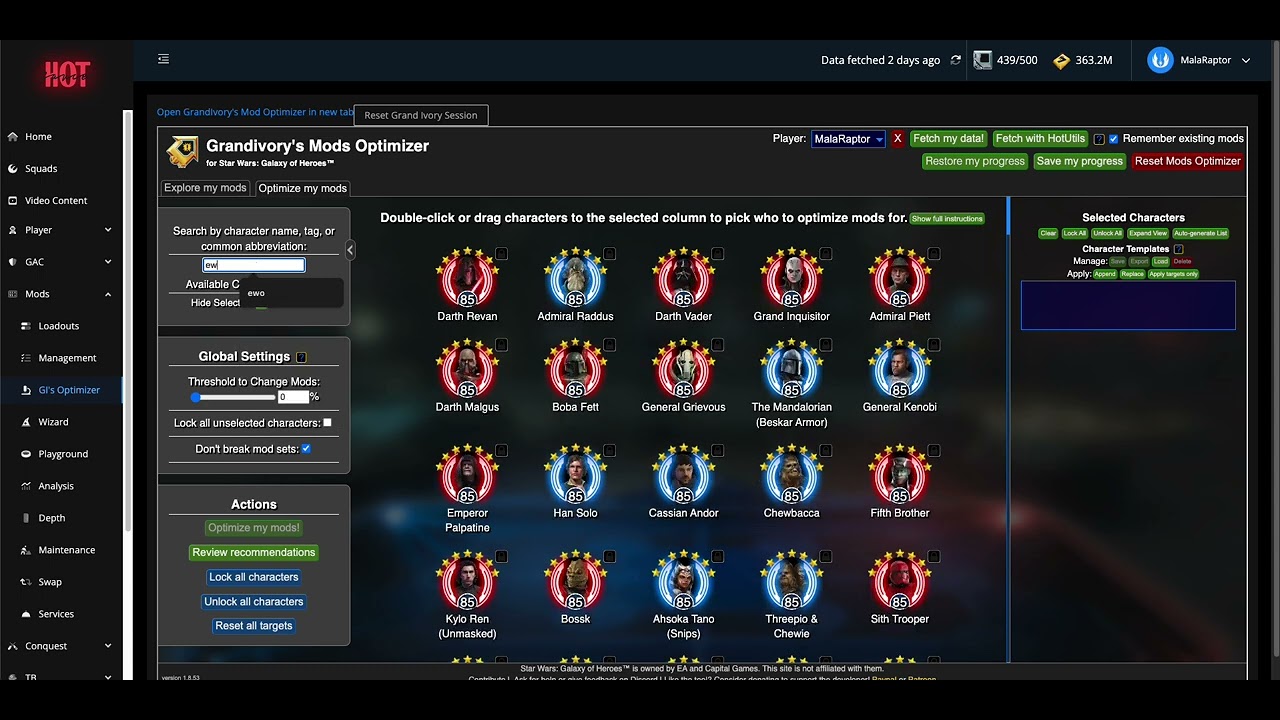Open Loadouts under Mods
Viewport: 1280px width, 720px height.
click(x=58, y=326)
